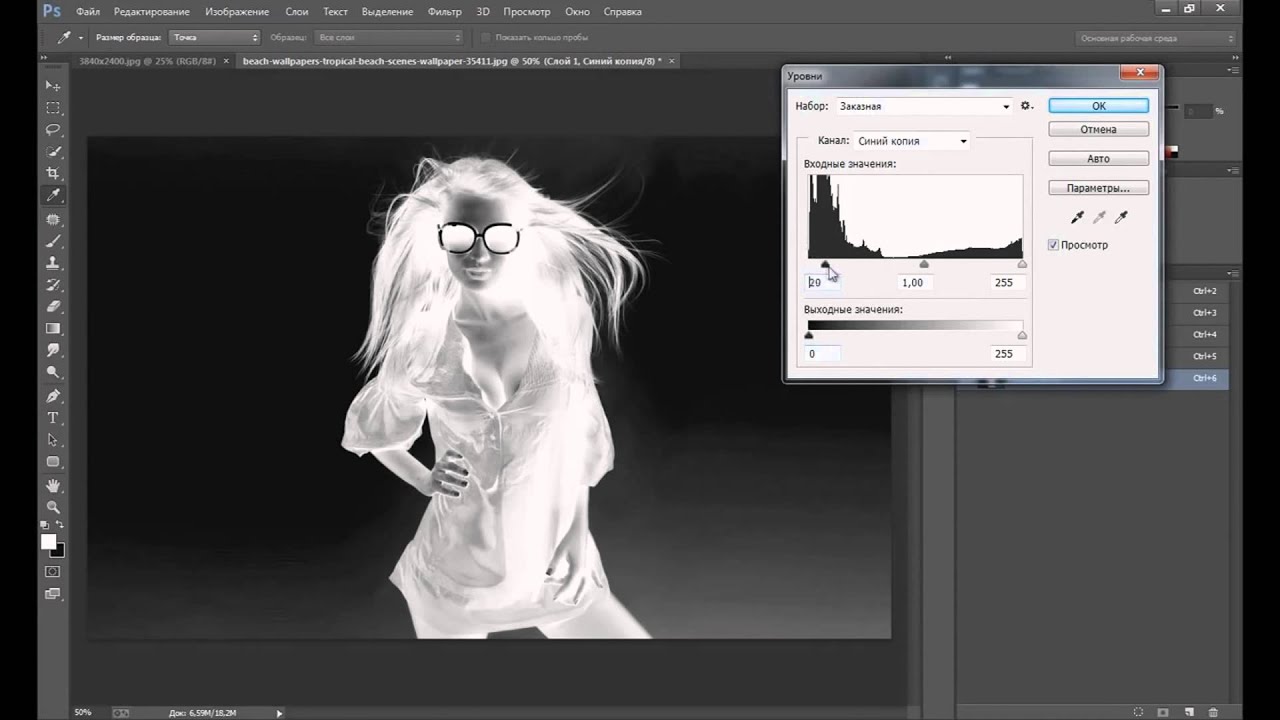The height and width of the screenshot is (720, 1280).
Task: Pick the black point eyedropper in Levels
Action: (1077, 217)
